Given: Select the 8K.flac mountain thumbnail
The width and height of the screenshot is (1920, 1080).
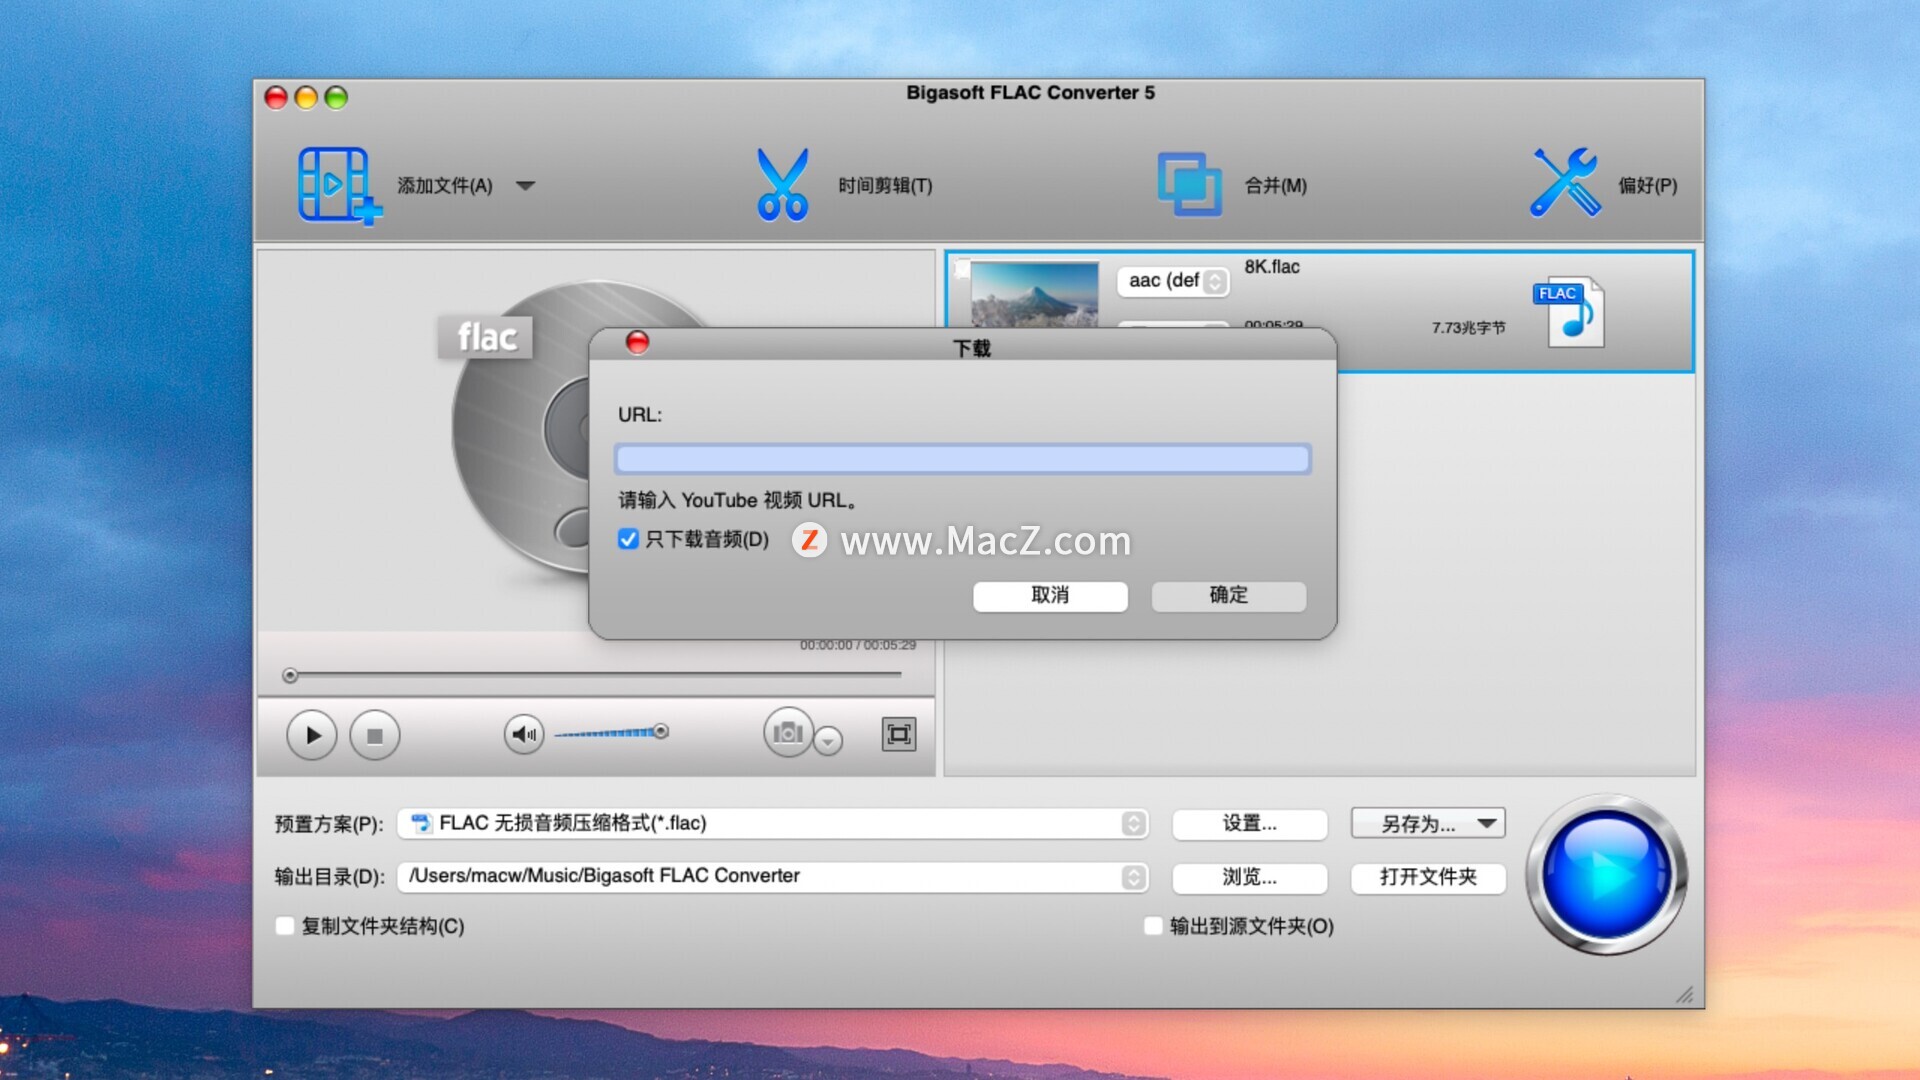Looking at the screenshot, I should pos(1034,294).
